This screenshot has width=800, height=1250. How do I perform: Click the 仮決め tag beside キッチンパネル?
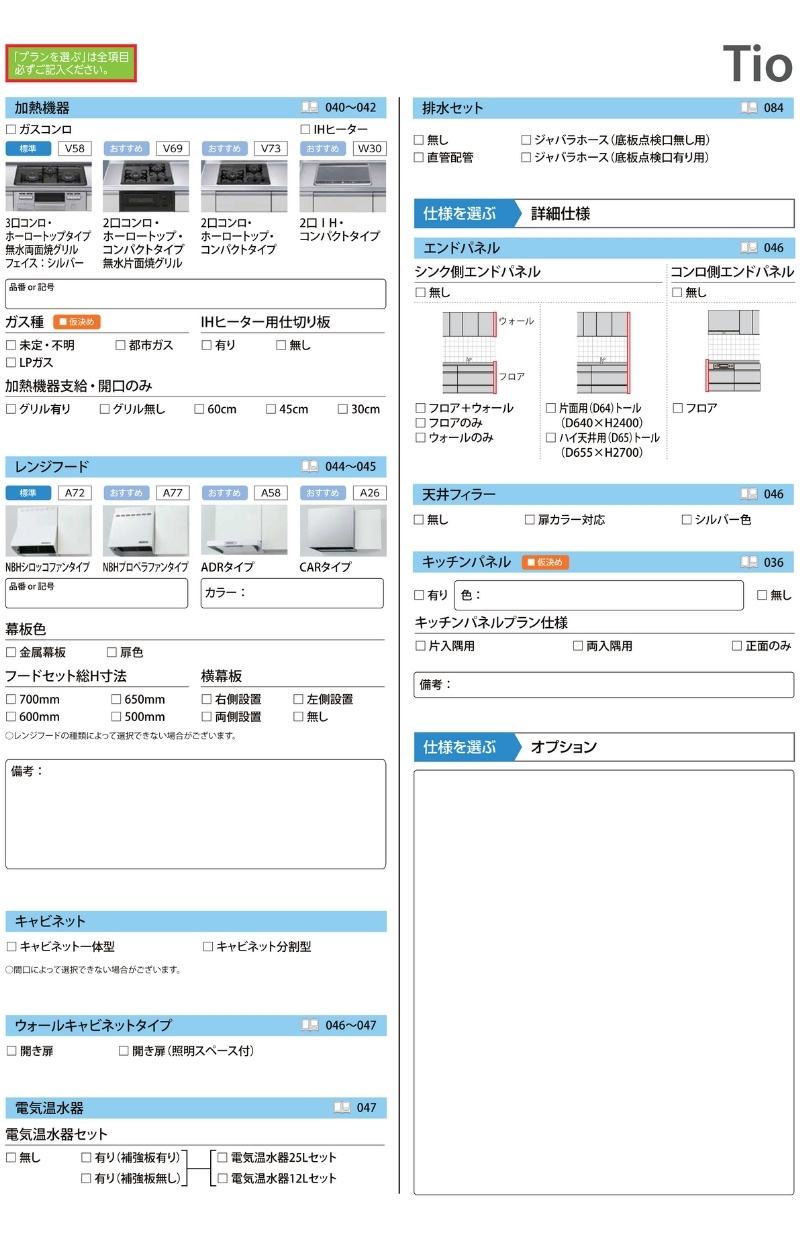tap(545, 562)
